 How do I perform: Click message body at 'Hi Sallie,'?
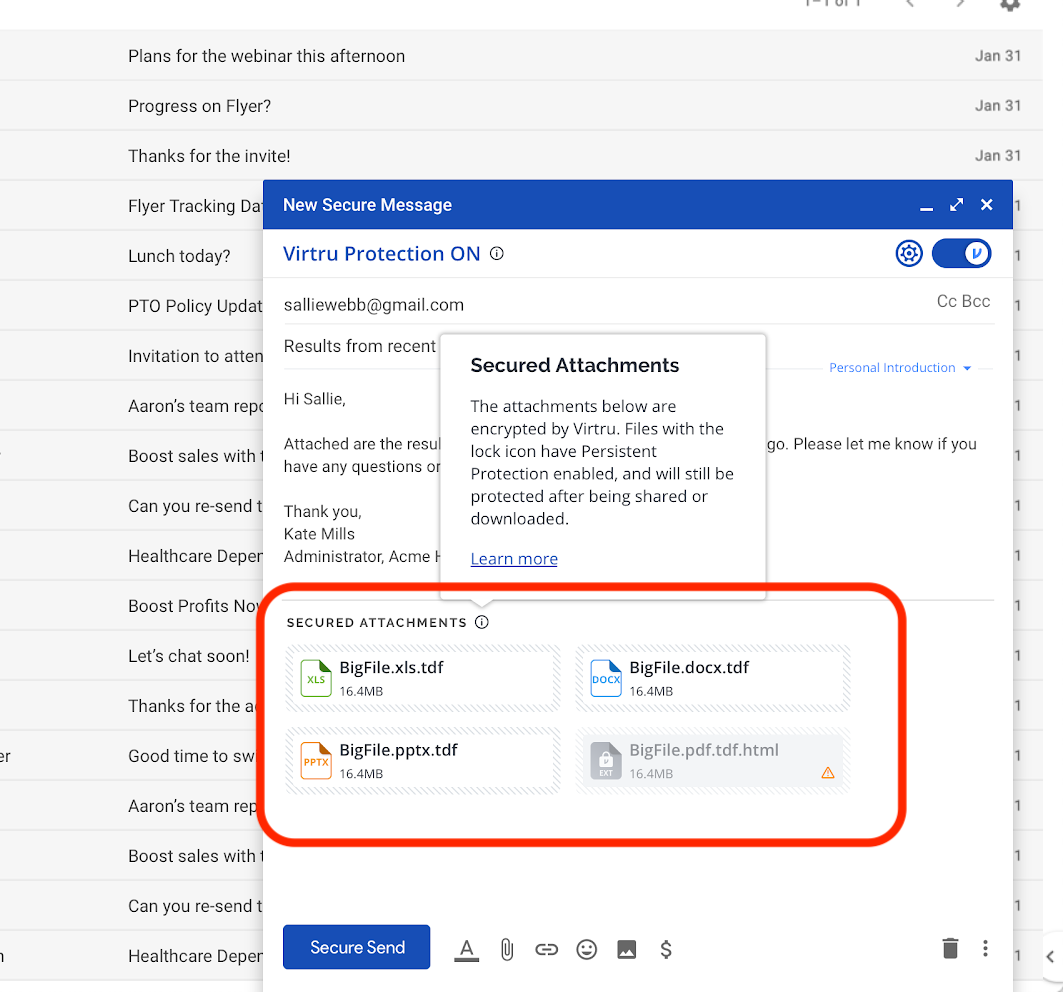click(x=315, y=399)
